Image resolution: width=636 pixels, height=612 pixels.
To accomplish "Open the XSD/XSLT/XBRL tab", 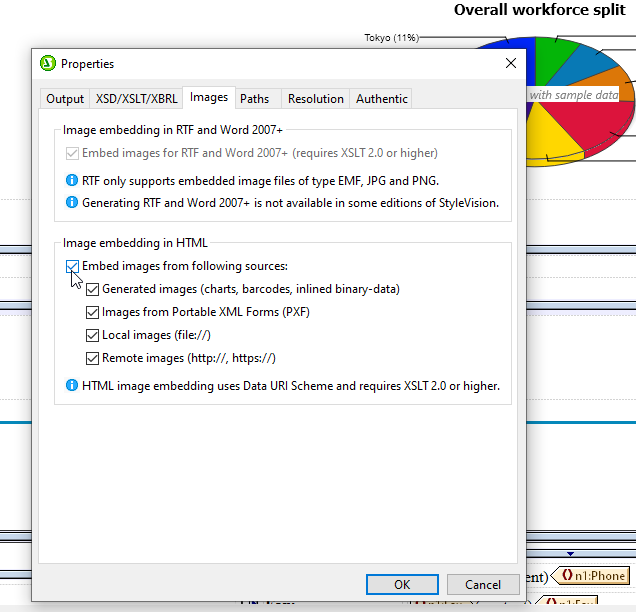I will point(136,98).
